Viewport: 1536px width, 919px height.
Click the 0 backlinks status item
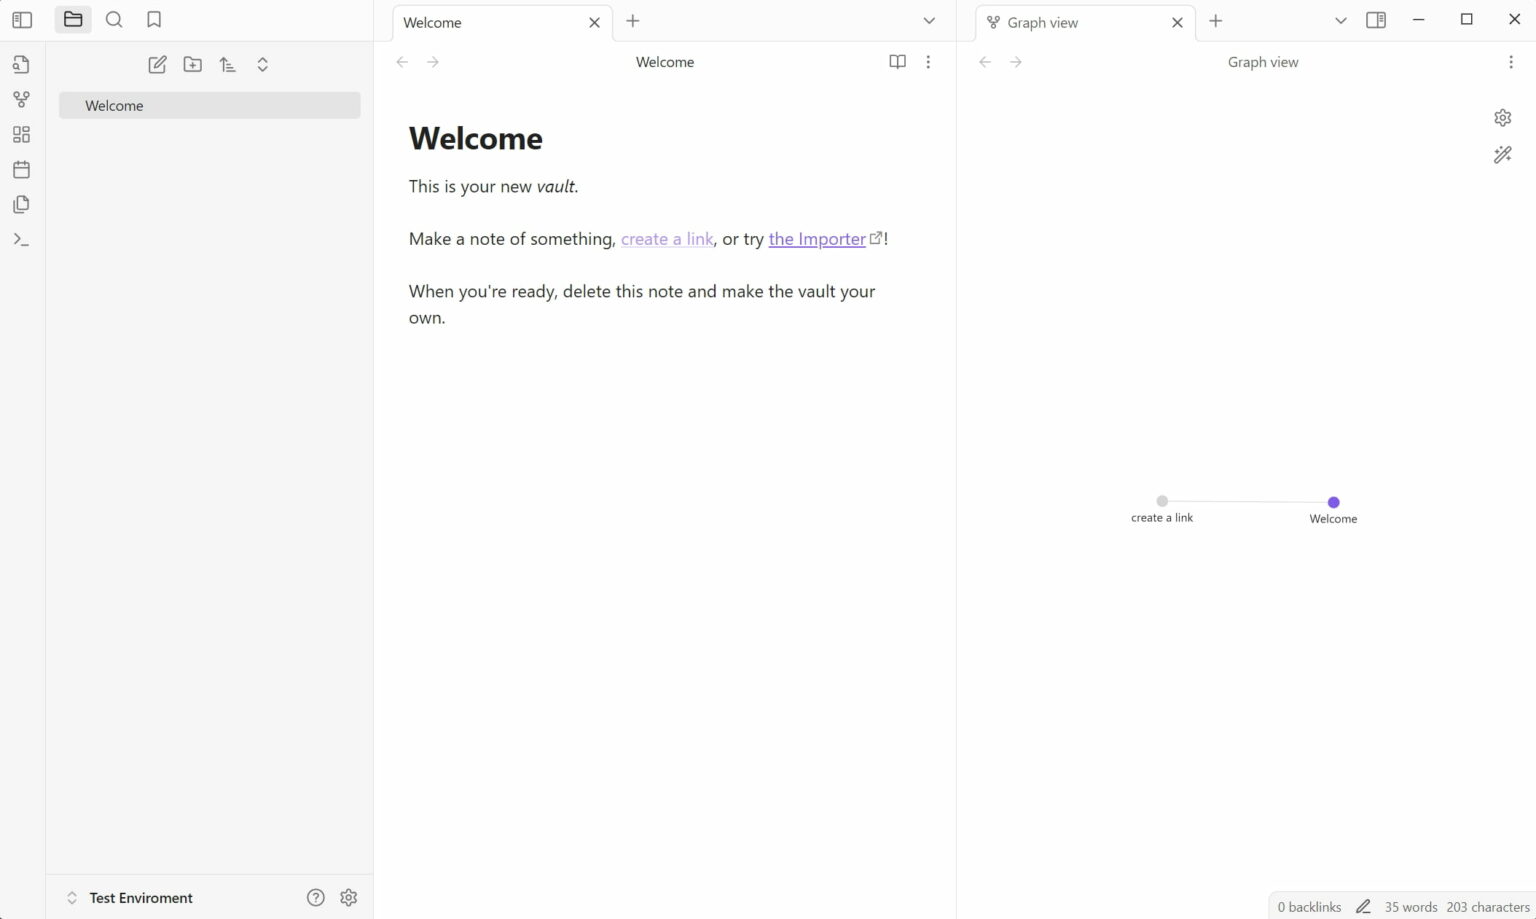tap(1308, 906)
